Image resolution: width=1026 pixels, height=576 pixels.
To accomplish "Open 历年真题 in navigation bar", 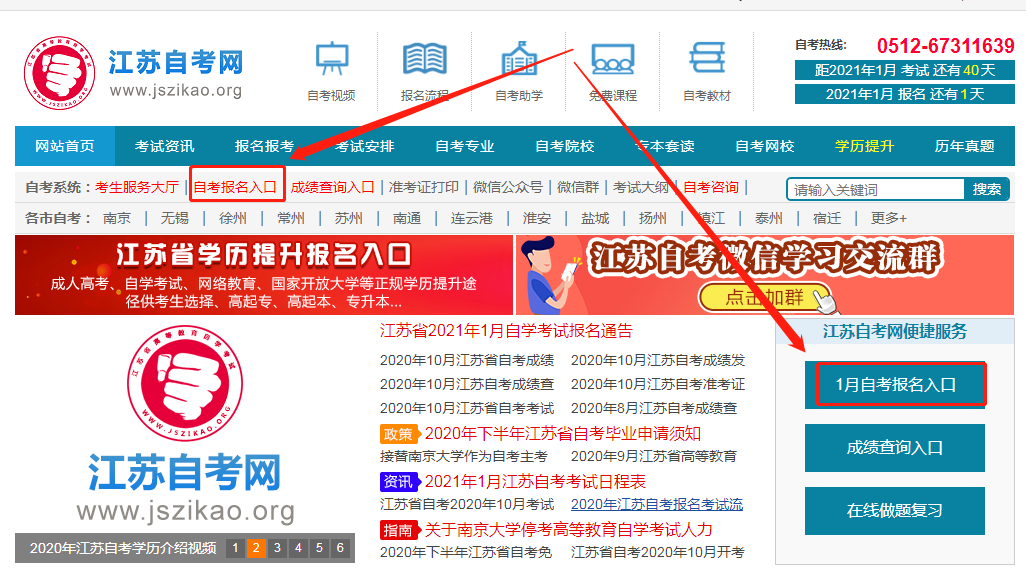I will (x=964, y=146).
